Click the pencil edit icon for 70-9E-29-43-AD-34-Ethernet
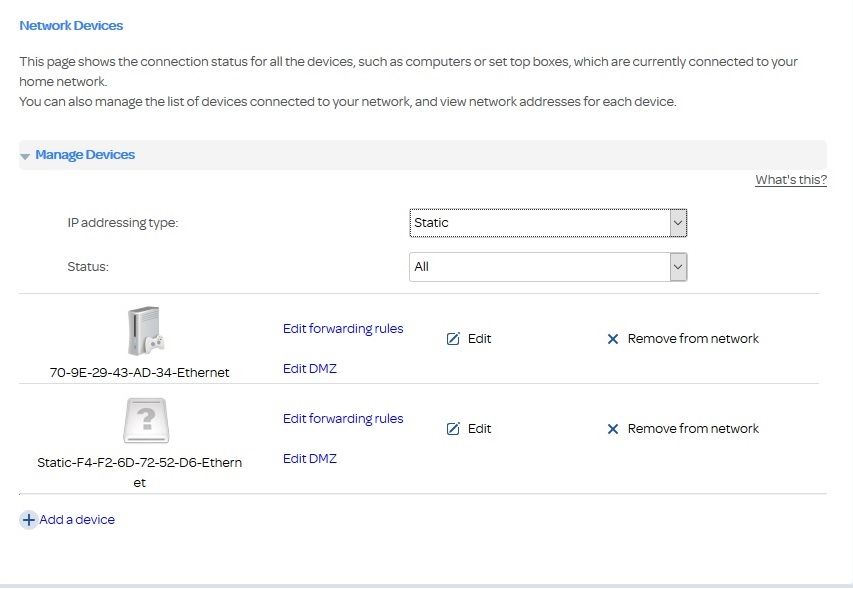Image resolution: width=853 pixels, height=589 pixels. 453,339
